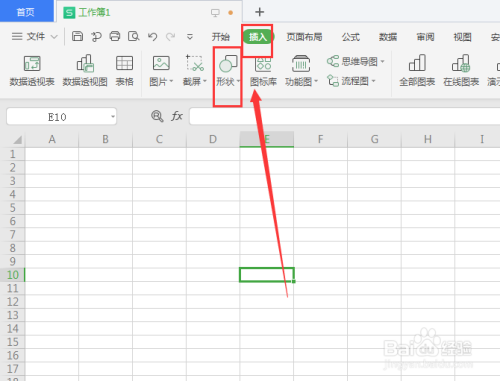500x381 pixels.
Task: Select column G header
Action: tap(374, 139)
